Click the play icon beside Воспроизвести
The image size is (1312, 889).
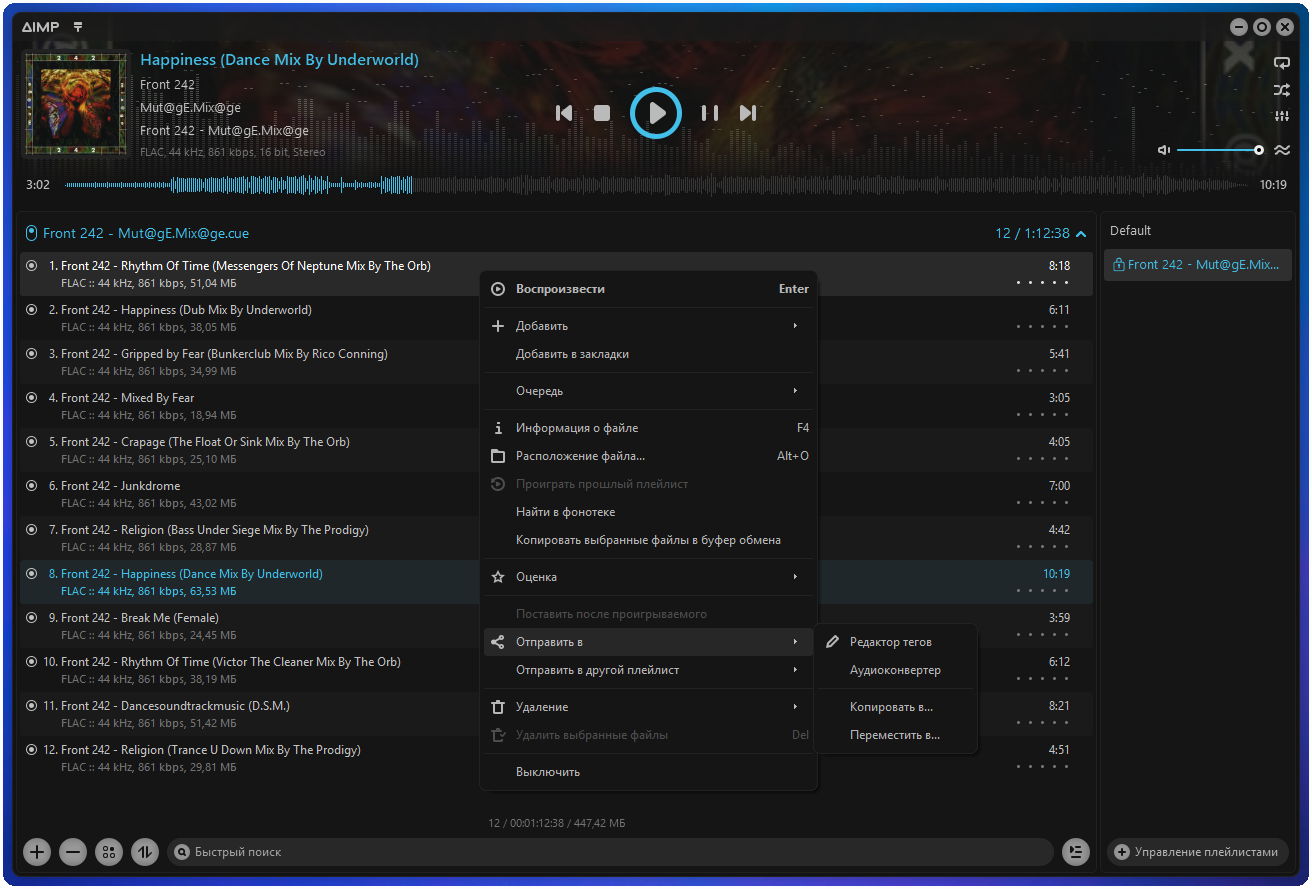(498, 289)
